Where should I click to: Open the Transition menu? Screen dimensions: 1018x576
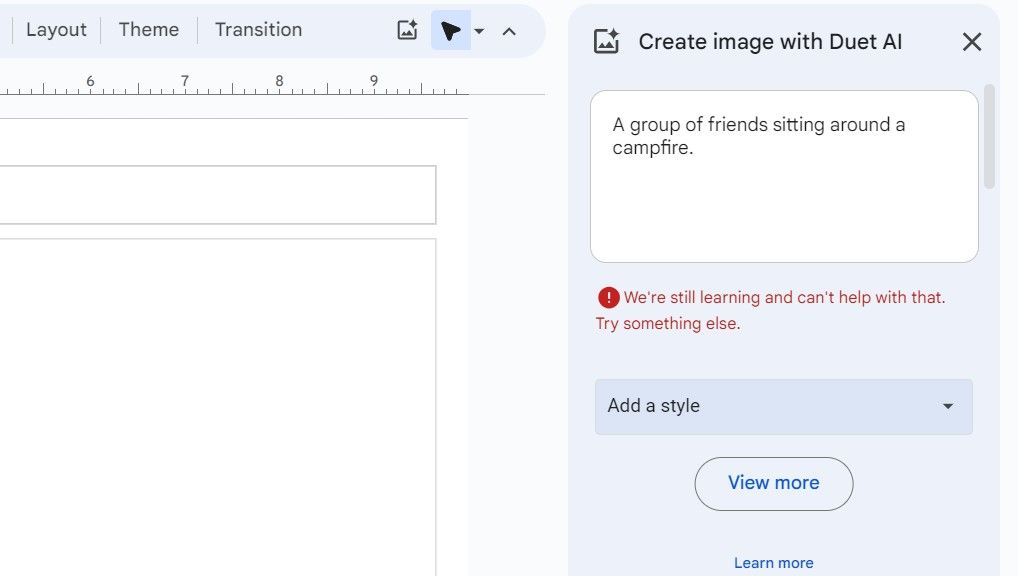258,30
